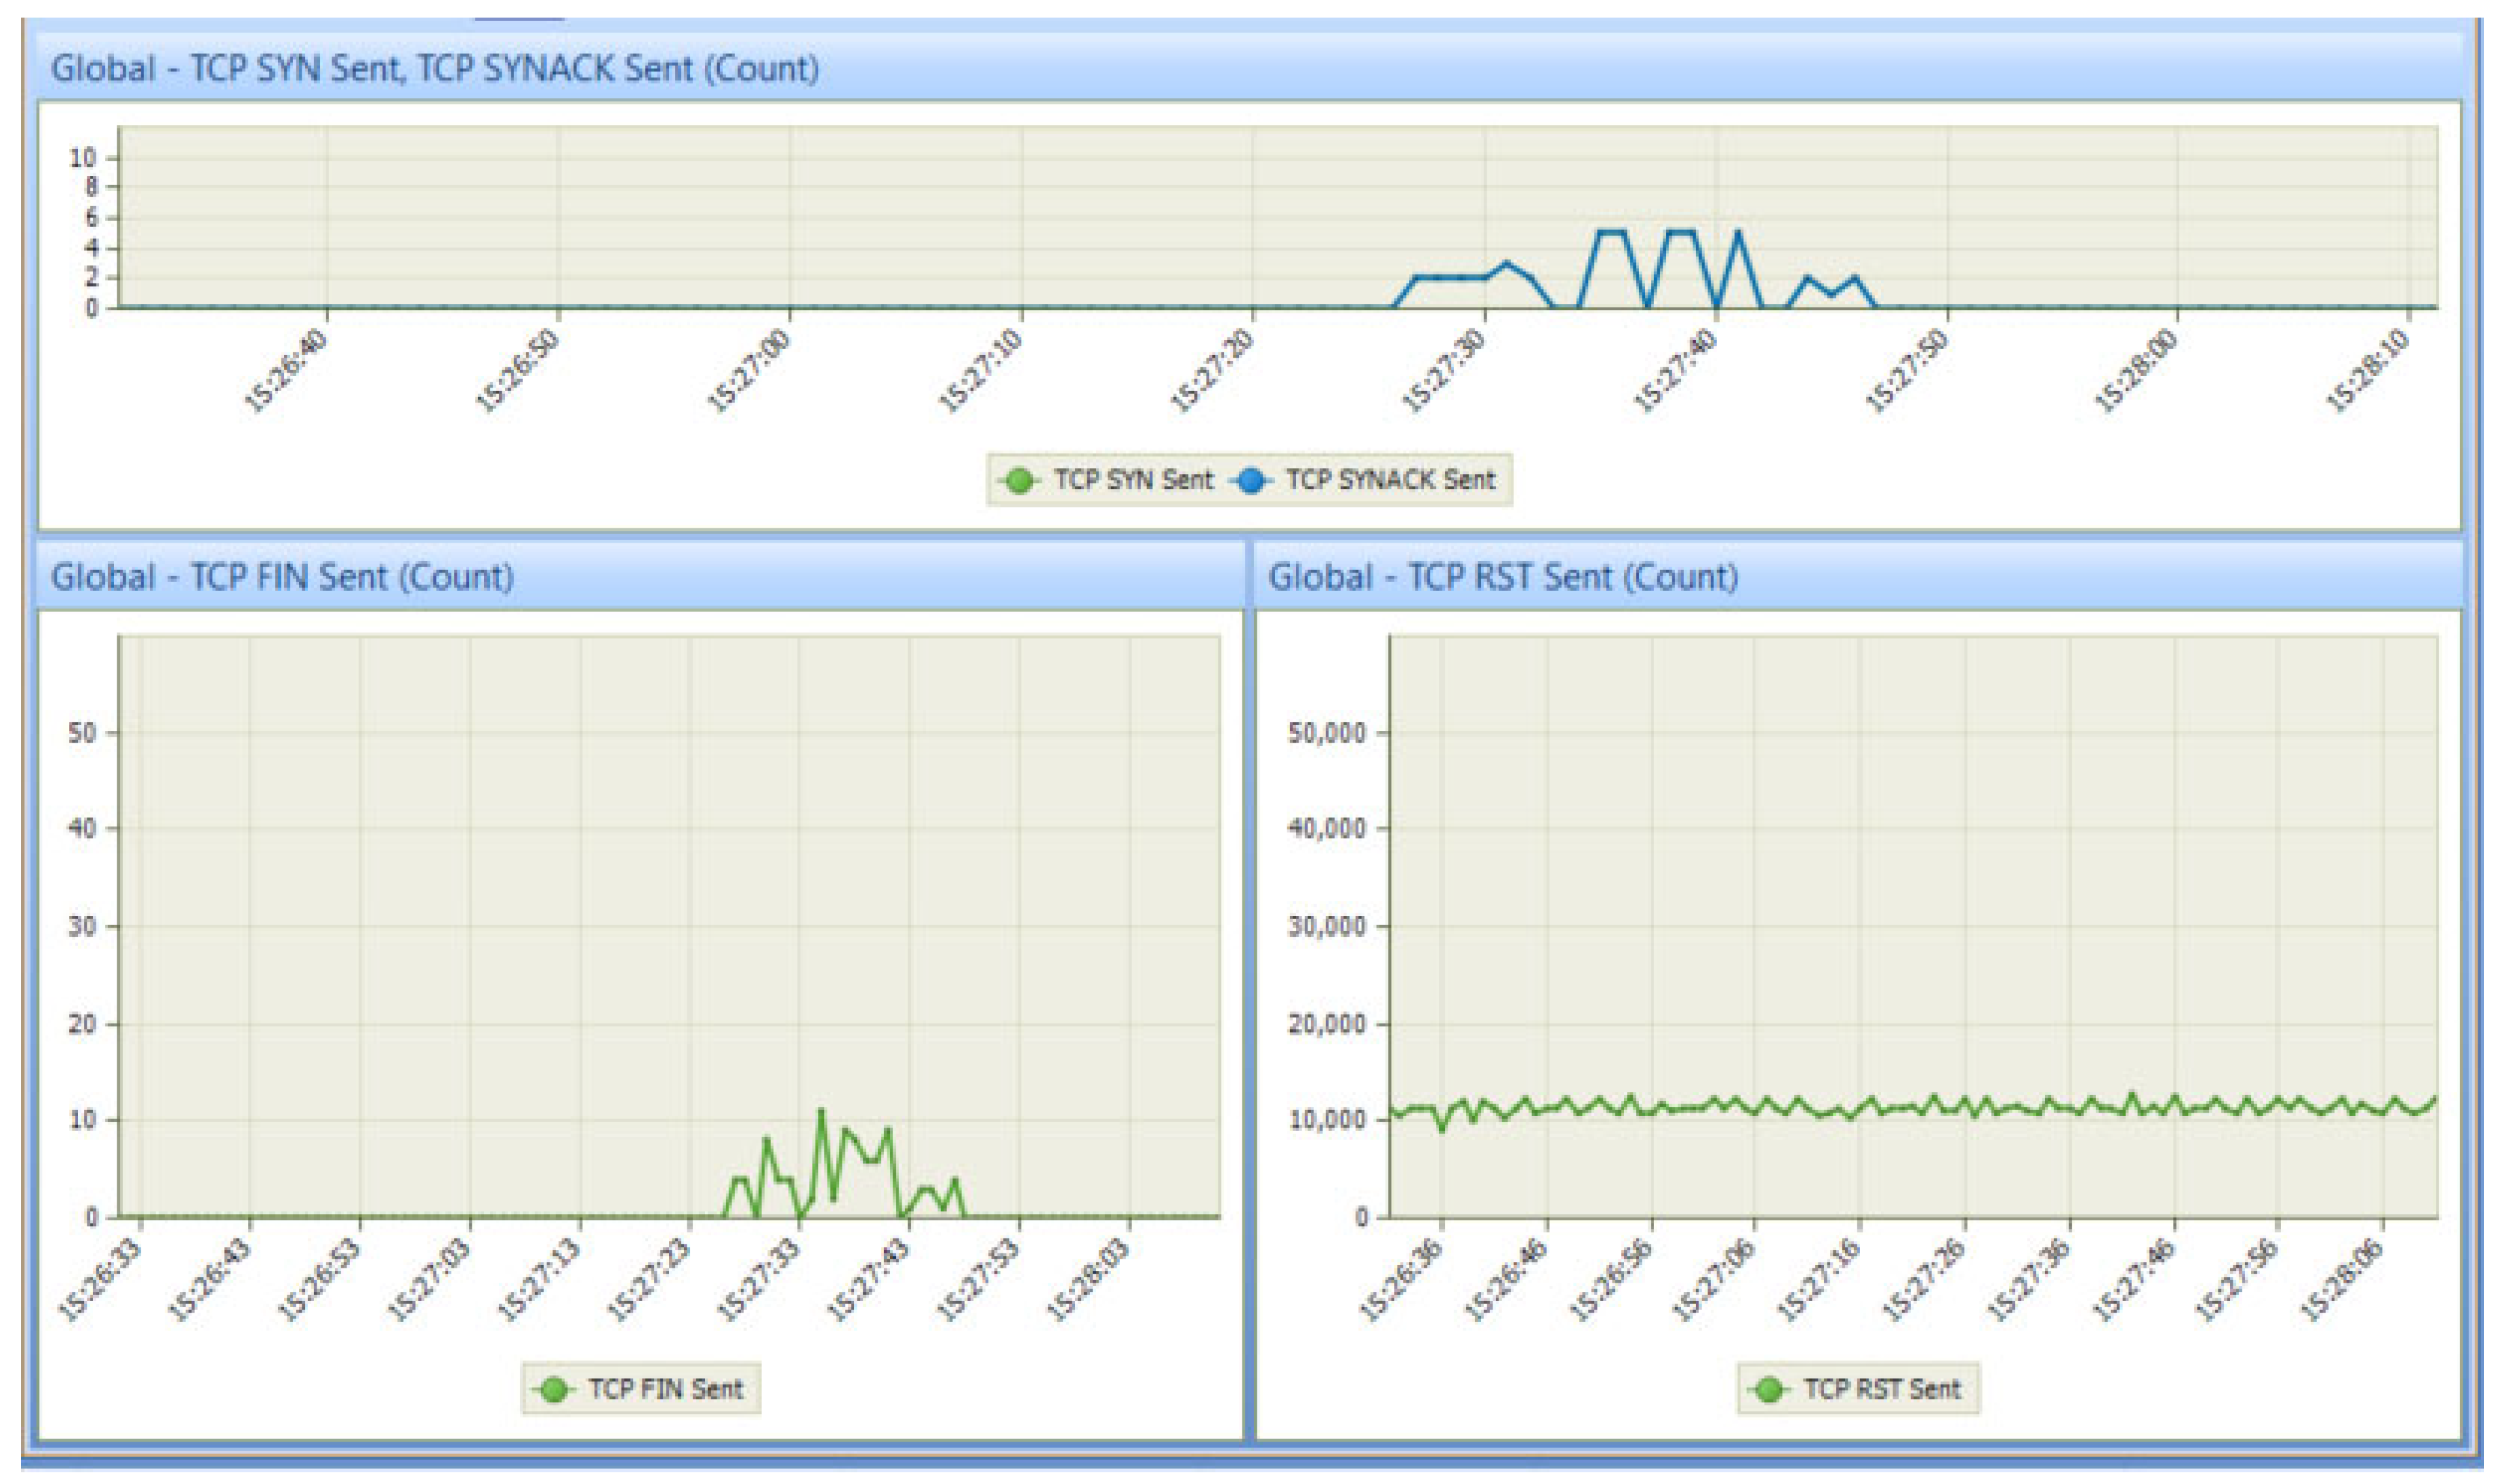Click the highest green peak in FIN chart
This screenshot has height=1484, width=2505.
(821, 1110)
